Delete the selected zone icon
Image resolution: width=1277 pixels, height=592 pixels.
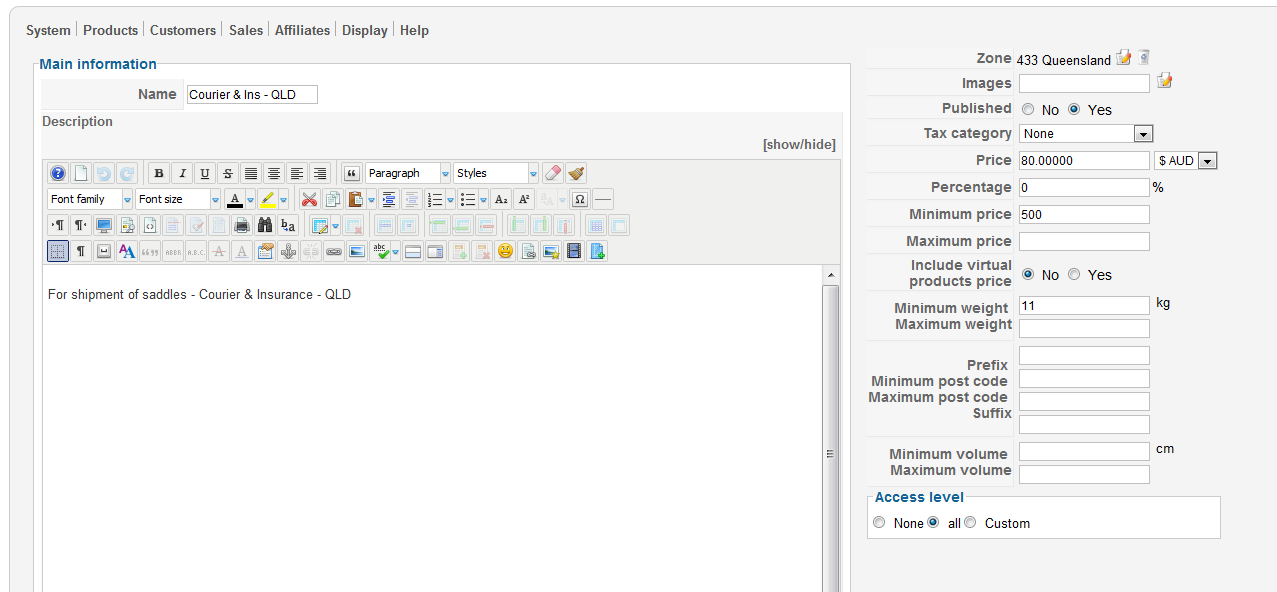click(x=1144, y=58)
